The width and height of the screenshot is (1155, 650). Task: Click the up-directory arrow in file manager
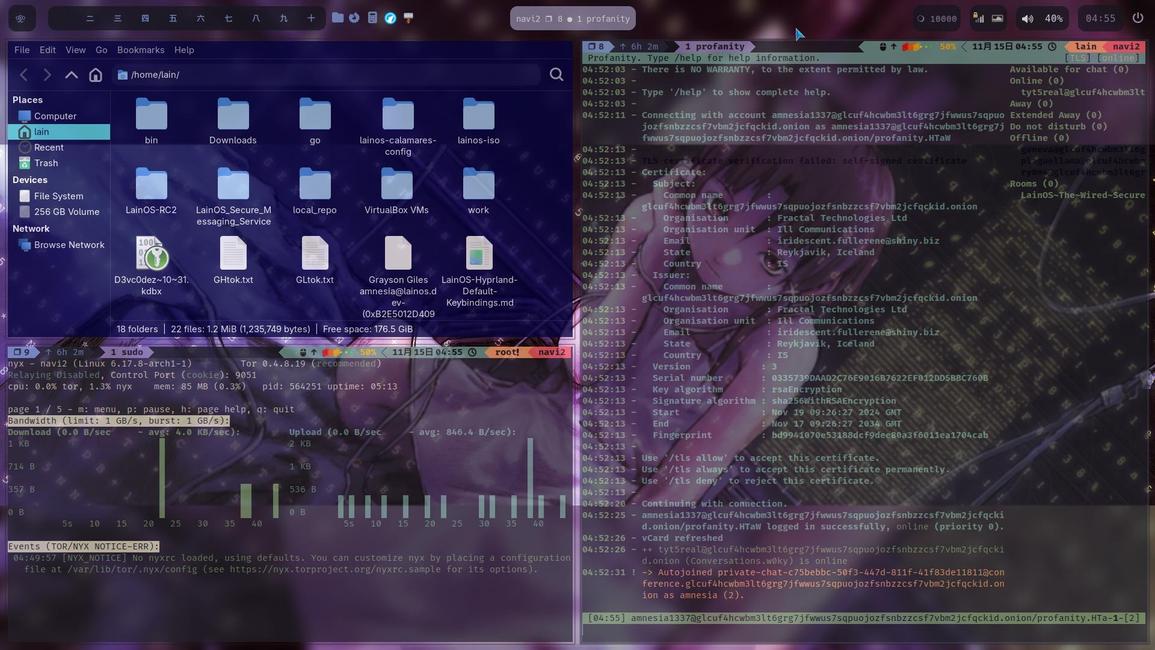pos(70,73)
